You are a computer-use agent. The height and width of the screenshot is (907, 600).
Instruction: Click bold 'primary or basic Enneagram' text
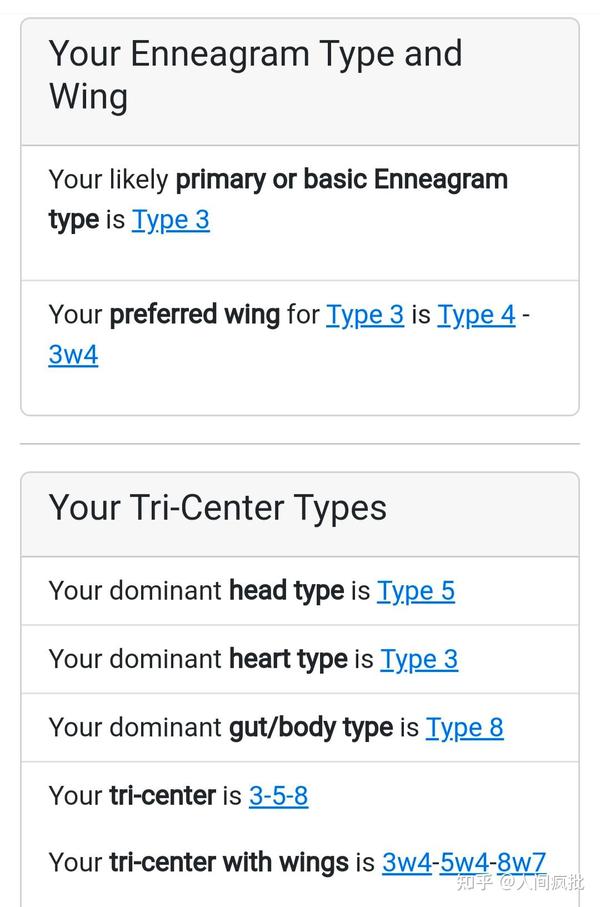(x=341, y=179)
